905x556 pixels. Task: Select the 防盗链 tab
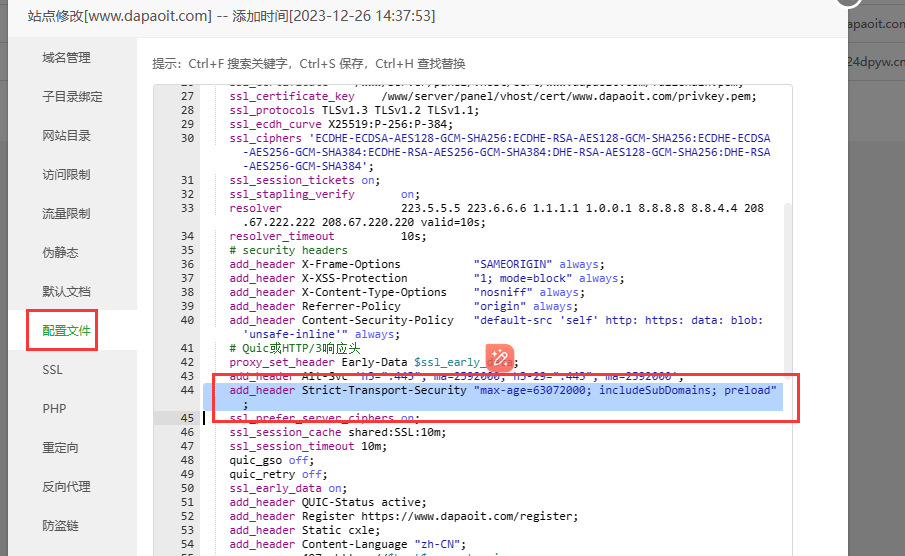coord(60,525)
